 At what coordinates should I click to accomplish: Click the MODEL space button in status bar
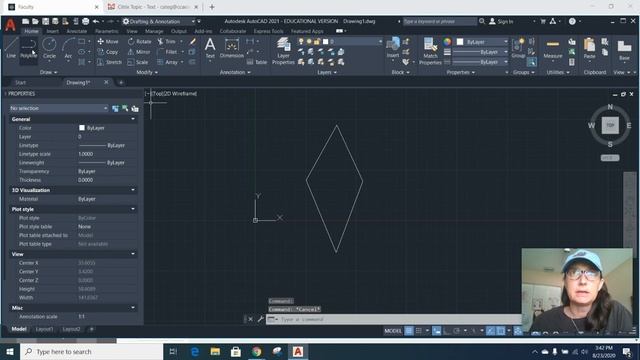(x=393, y=331)
